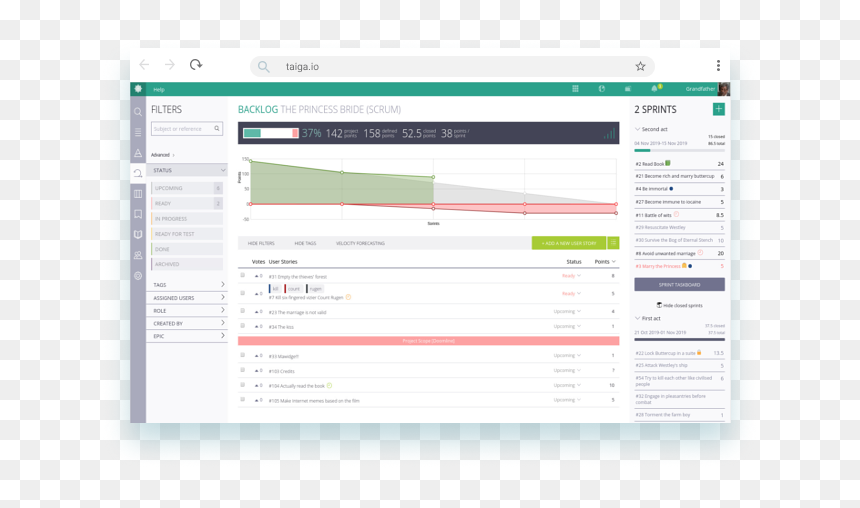
Task: Bookmark the page with the star icon
Action: click(640, 66)
